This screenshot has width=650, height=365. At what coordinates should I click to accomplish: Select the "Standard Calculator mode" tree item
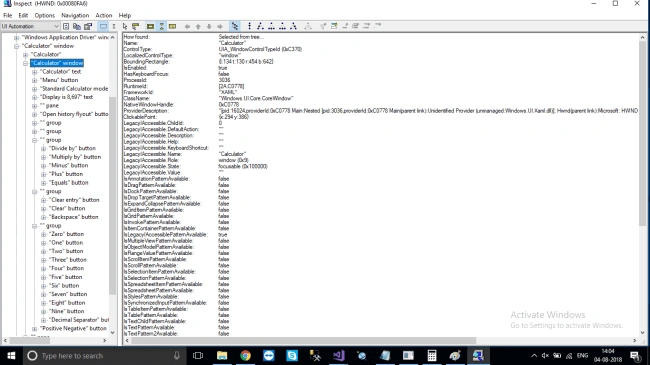click(74, 88)
